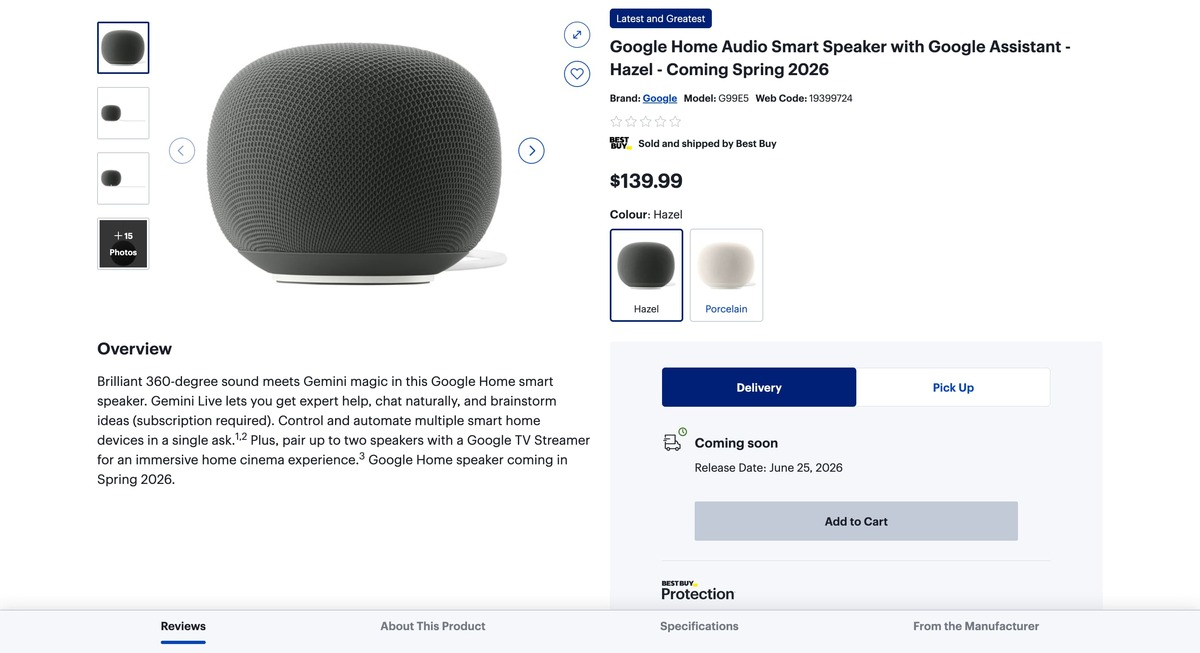1200x653 pixels.
Task: Save product with the heart wishlist icon
Action: [x=577, y=73]
